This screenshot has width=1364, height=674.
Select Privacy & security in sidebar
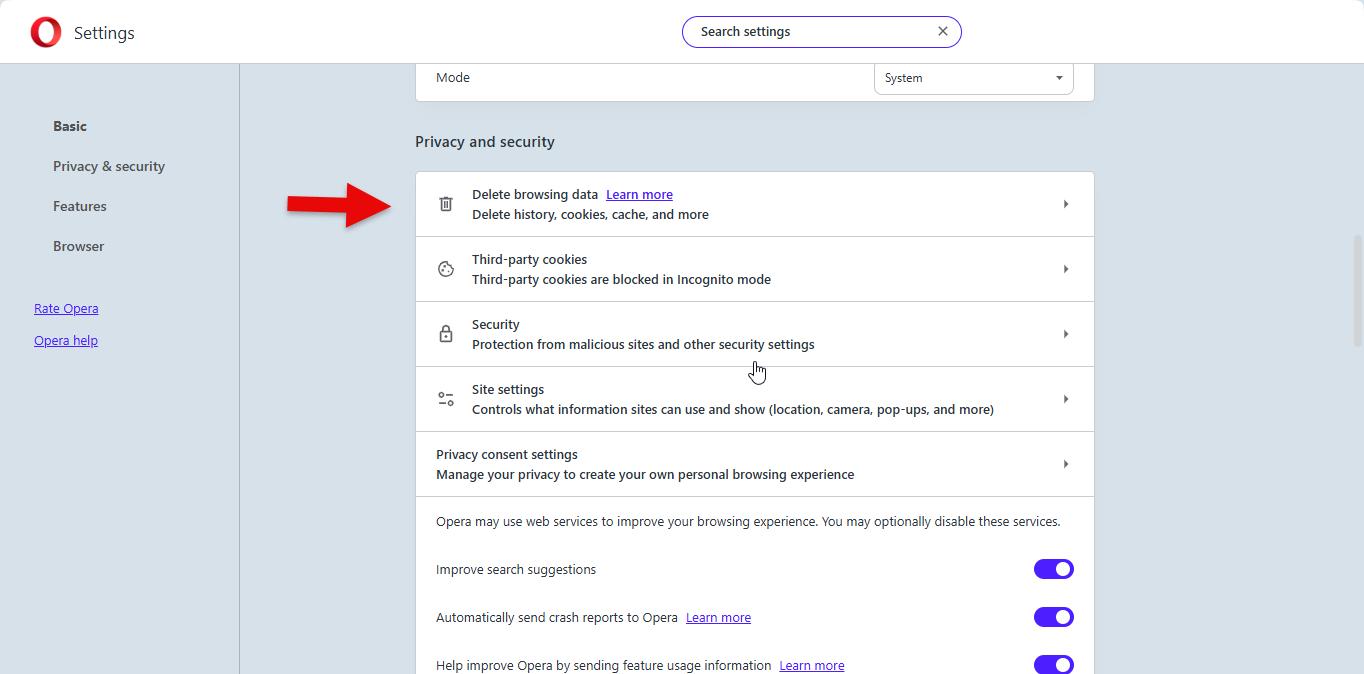pyautogui.click(x=109, y=166)
